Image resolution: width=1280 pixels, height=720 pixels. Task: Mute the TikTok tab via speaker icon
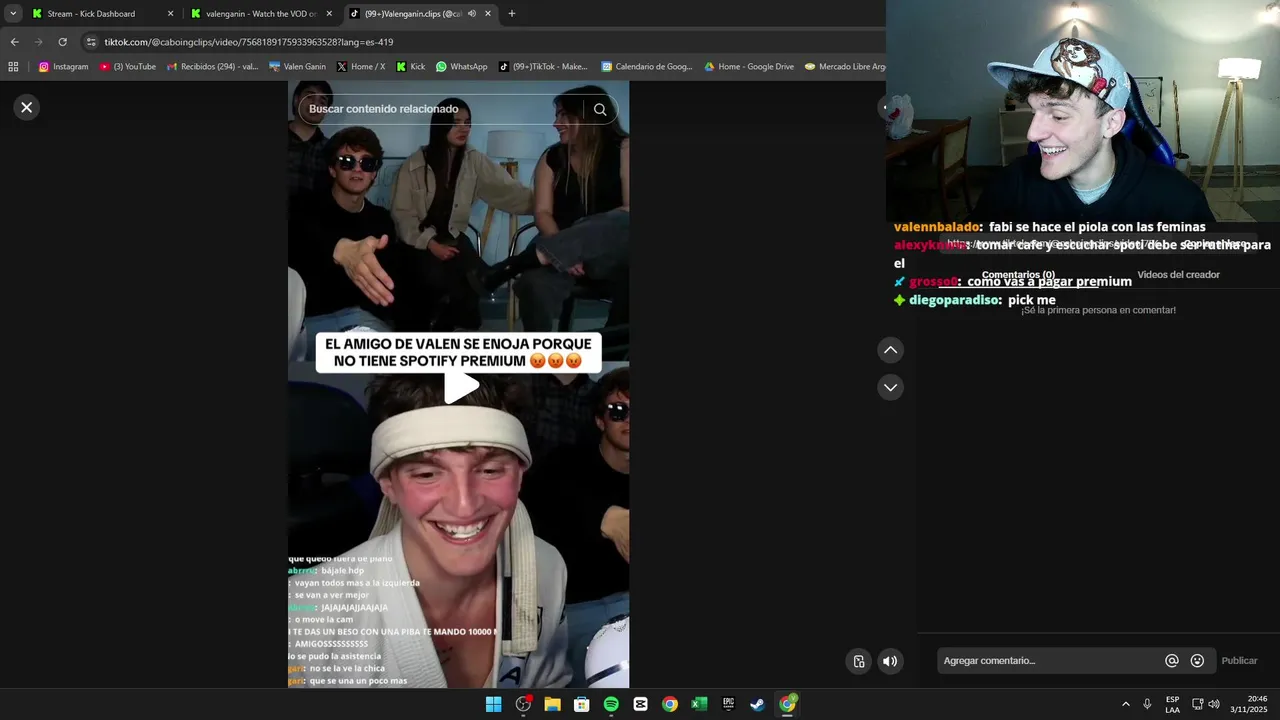[471, 14]
